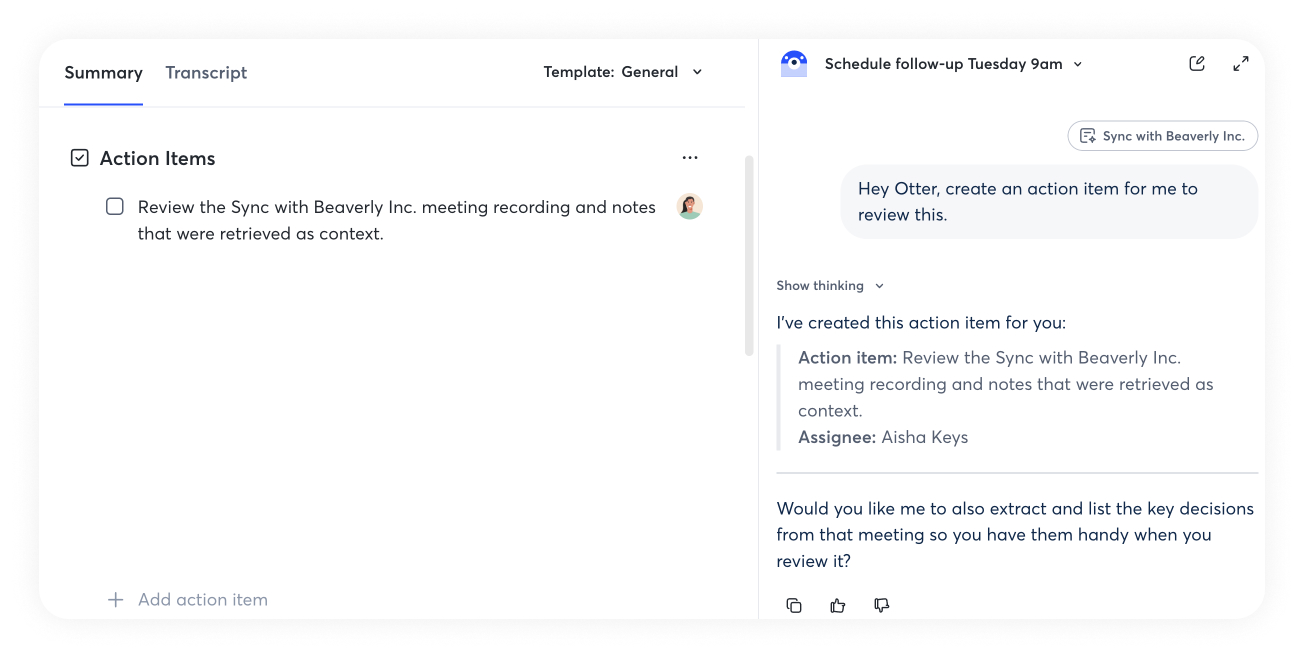Expand the Schedule follow-up chat title dropdown
The image size is (1294, 658).
(x=1077, y=64)
